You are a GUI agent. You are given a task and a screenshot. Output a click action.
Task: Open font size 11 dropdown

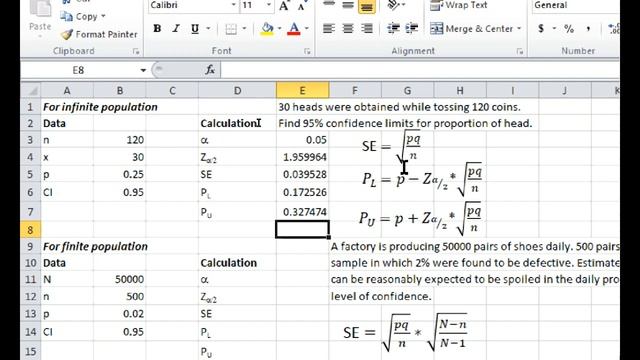[269, 5]
